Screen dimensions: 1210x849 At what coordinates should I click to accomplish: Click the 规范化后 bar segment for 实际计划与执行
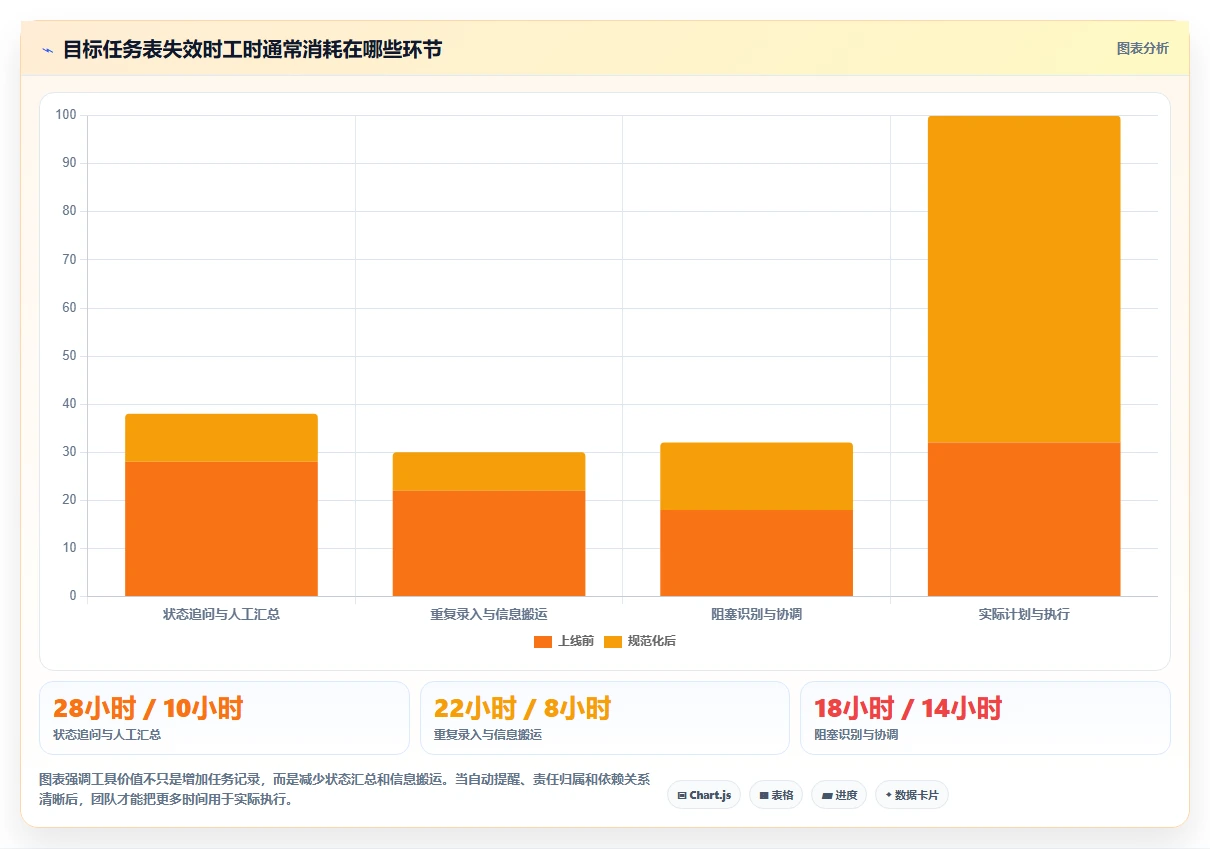1024,279
